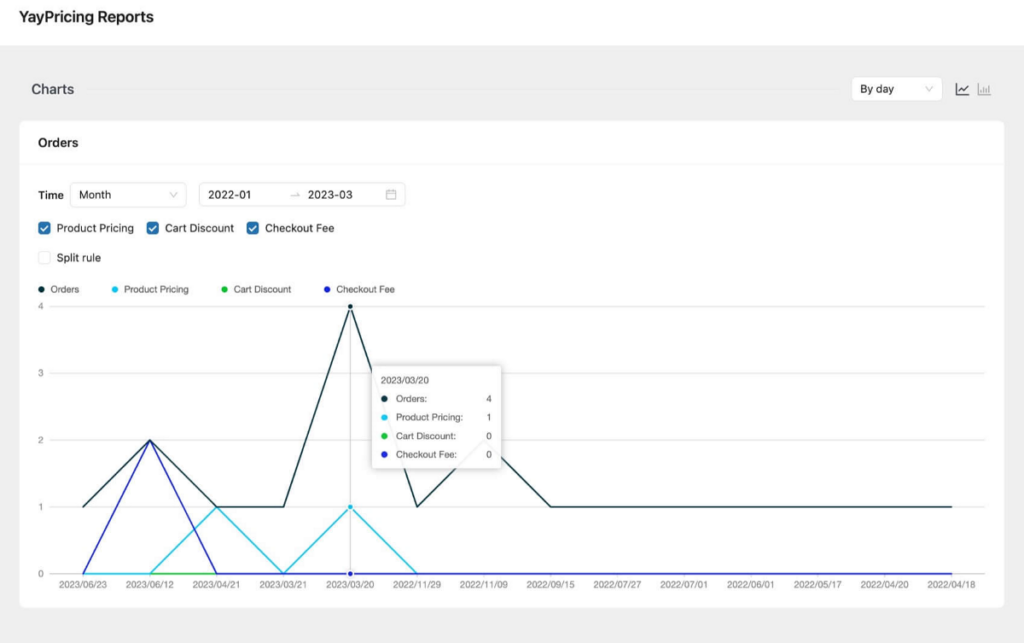Enable the Split rule checkbox
This screenshot has height=643, width=1024.
pos(44,257)
